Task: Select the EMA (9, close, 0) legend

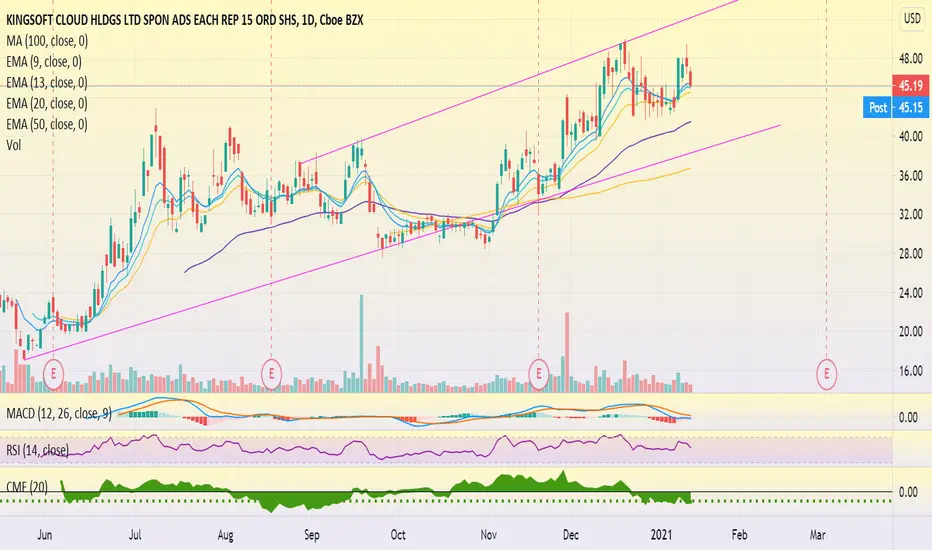Action: (44, 62)
